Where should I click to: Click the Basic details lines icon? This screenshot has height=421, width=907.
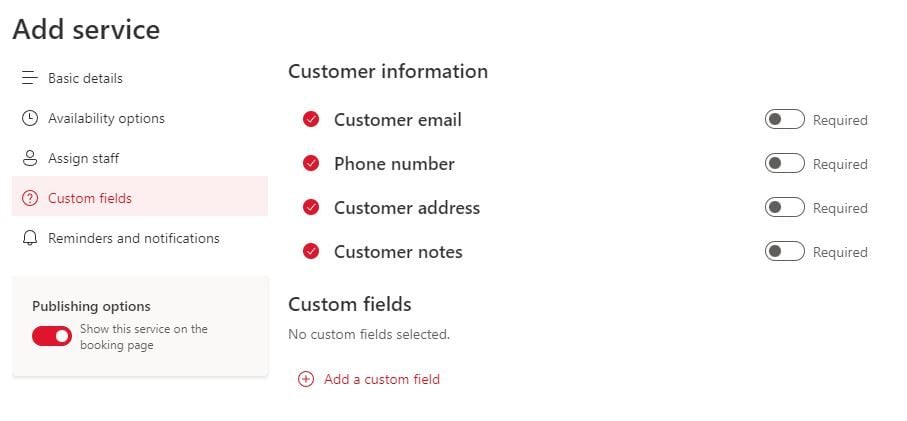(x=30, y=78)
